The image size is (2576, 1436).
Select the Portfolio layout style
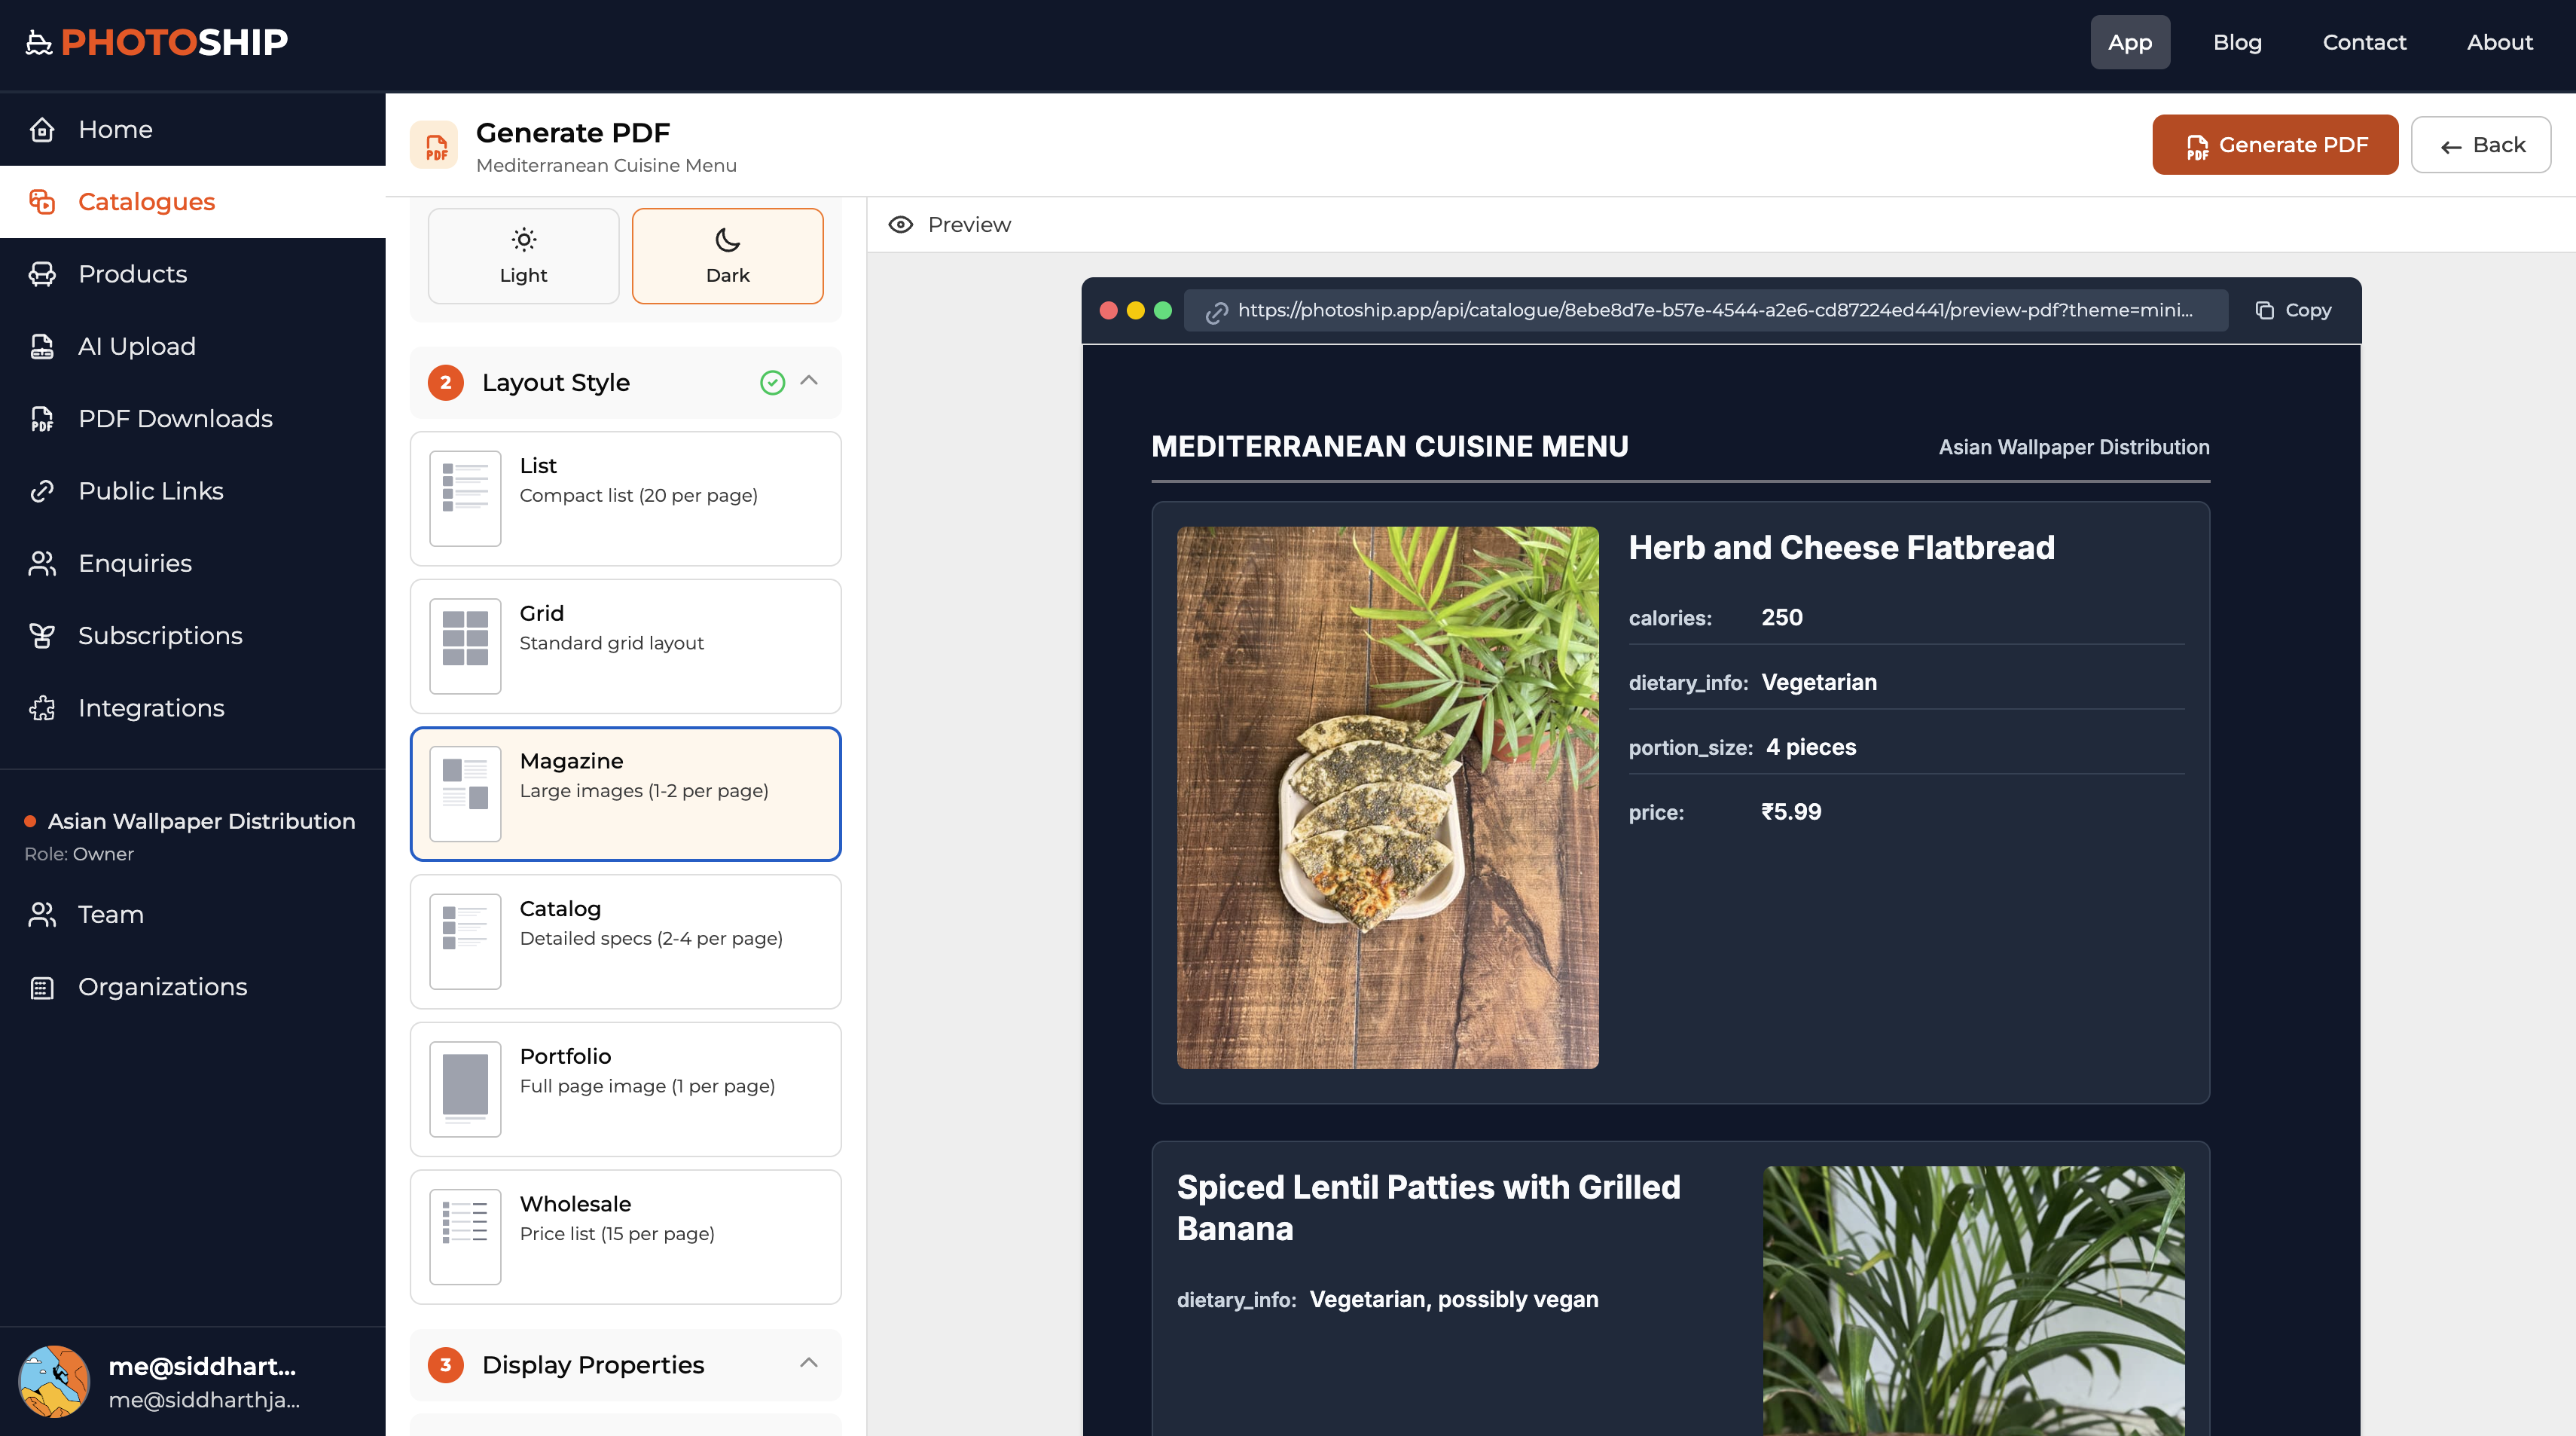[x=625, y=1089]
